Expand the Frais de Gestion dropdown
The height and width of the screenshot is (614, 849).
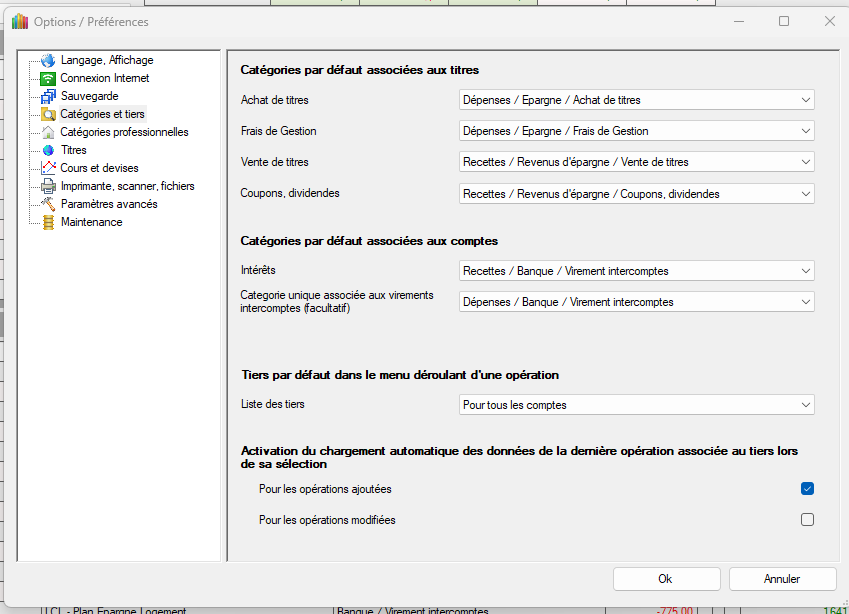636,131
